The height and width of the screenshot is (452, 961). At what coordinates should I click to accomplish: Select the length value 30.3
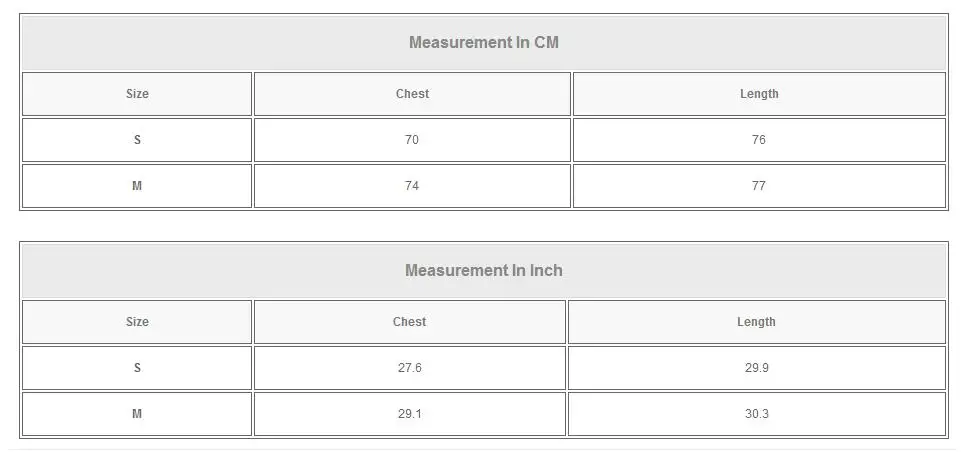click(x=756, y=414)
